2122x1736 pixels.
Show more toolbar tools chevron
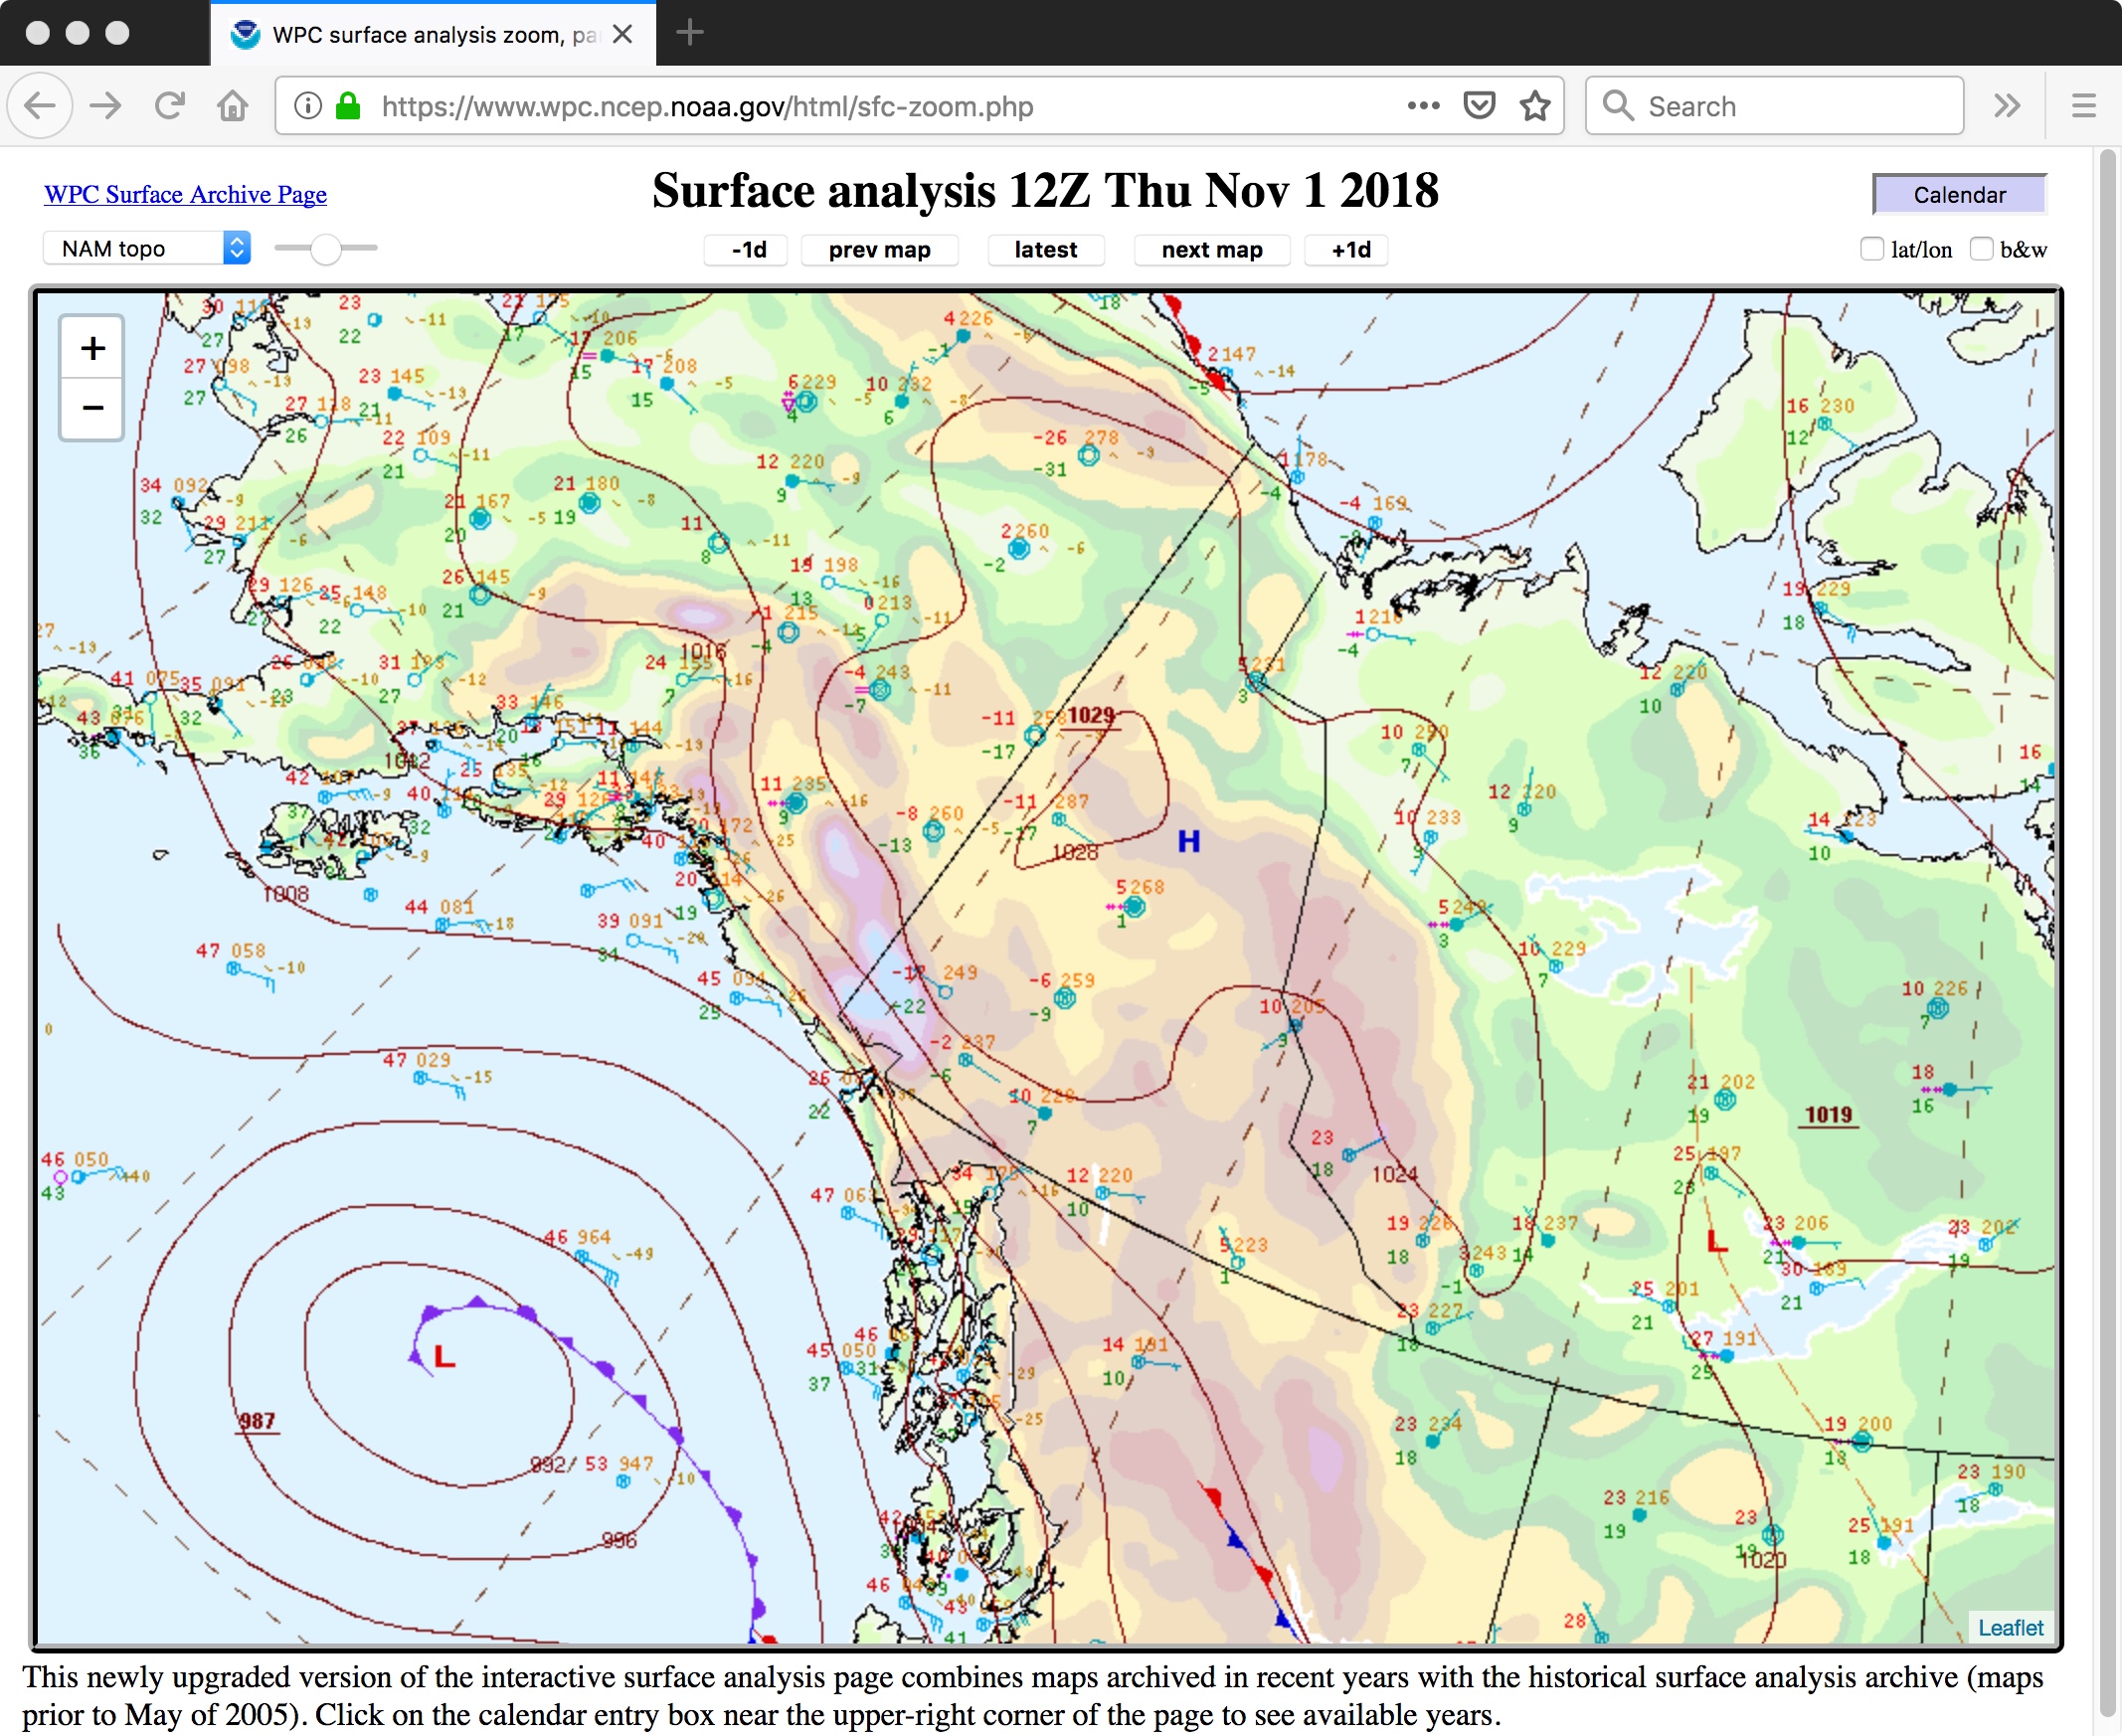pos(2007,105)
